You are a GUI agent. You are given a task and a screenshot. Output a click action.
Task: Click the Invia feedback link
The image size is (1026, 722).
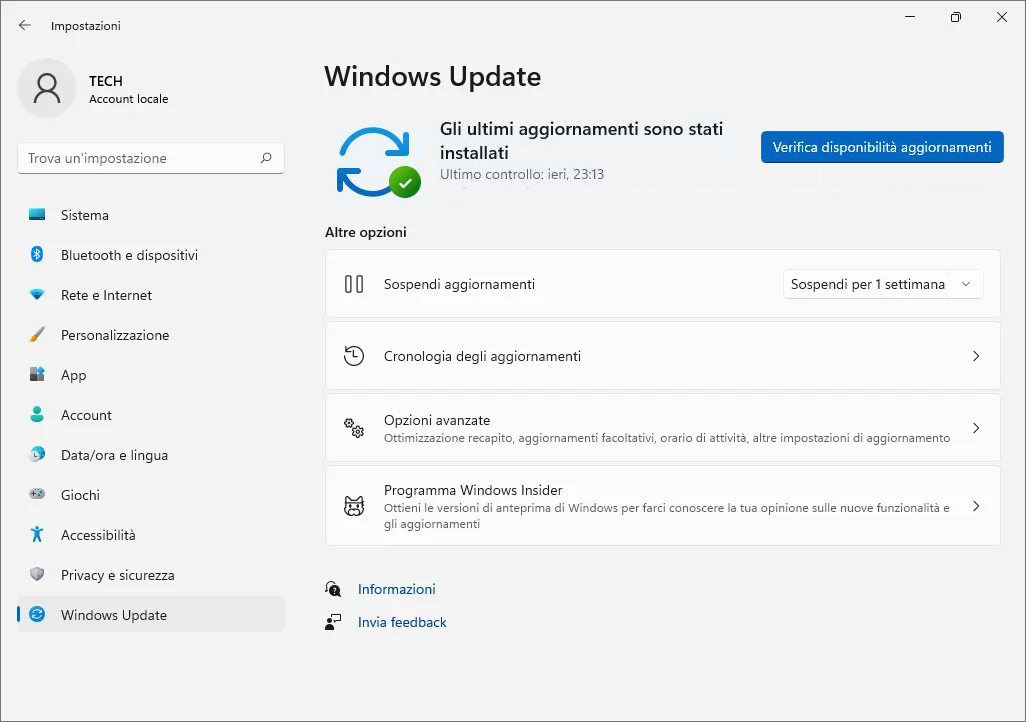click(402, 622)
